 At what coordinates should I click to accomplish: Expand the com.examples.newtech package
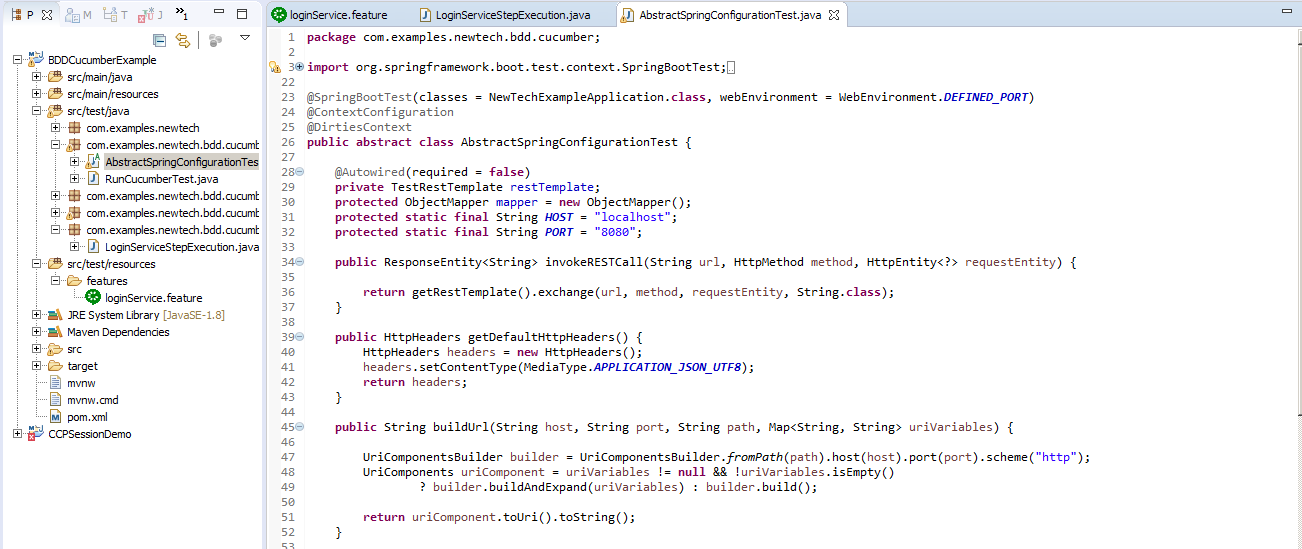[56, 128]
